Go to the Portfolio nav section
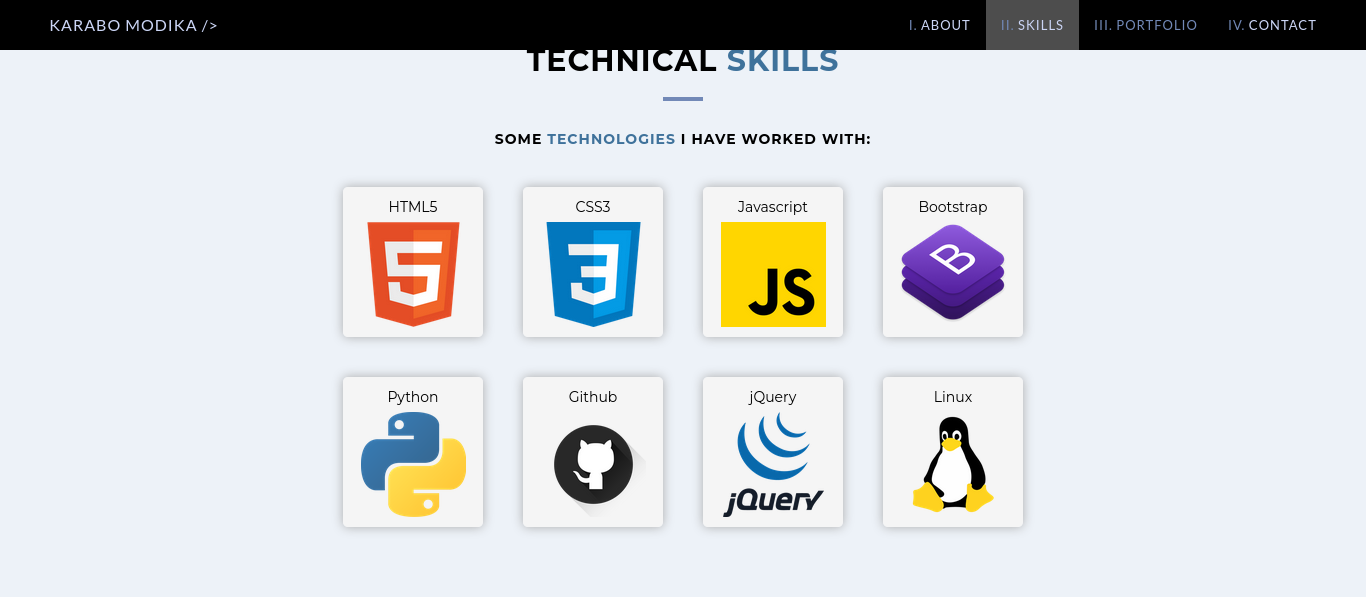 pos(1146,25)
